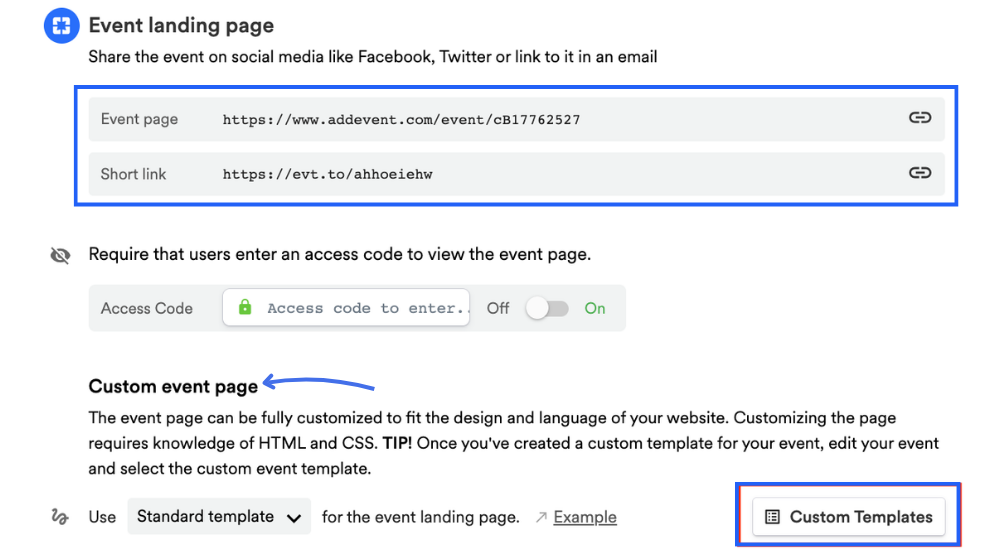Toggle the access code switch
The height and width of the screenshot is (550, 1000).
(x=547, y=308)
